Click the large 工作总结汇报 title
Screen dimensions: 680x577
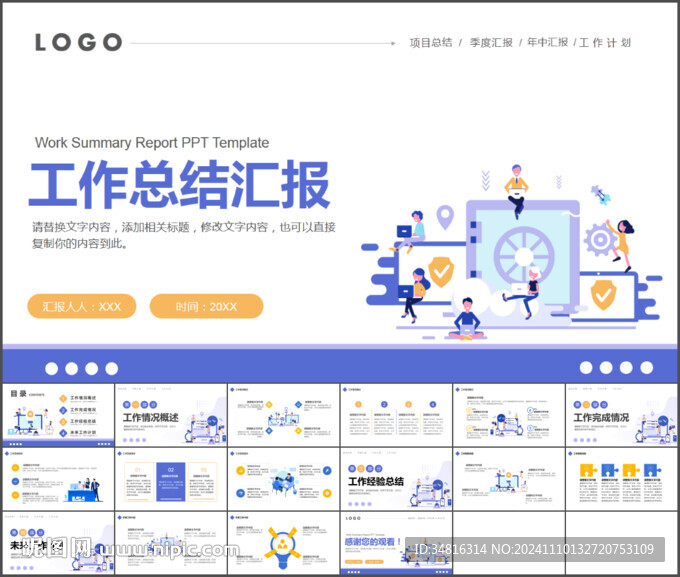tap(180, 184)
